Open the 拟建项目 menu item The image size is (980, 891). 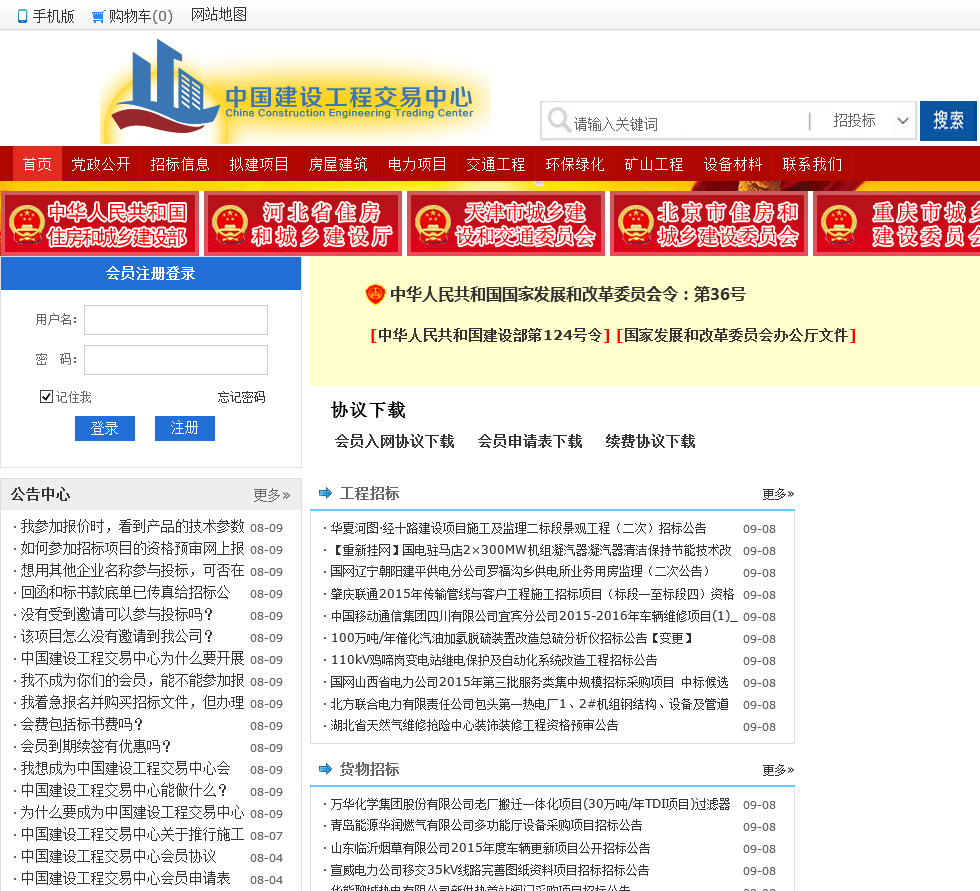tap(259, 164)
